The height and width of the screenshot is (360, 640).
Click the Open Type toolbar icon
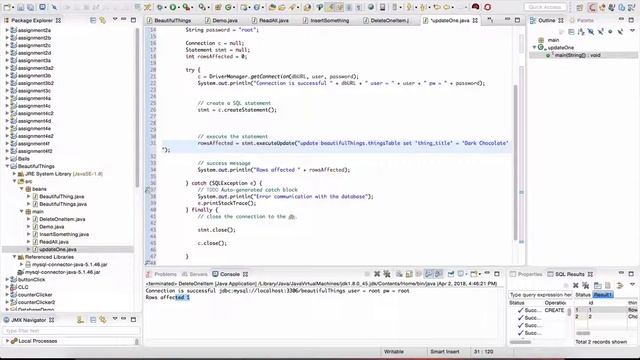pyautogui.click(x=272, y=7)
